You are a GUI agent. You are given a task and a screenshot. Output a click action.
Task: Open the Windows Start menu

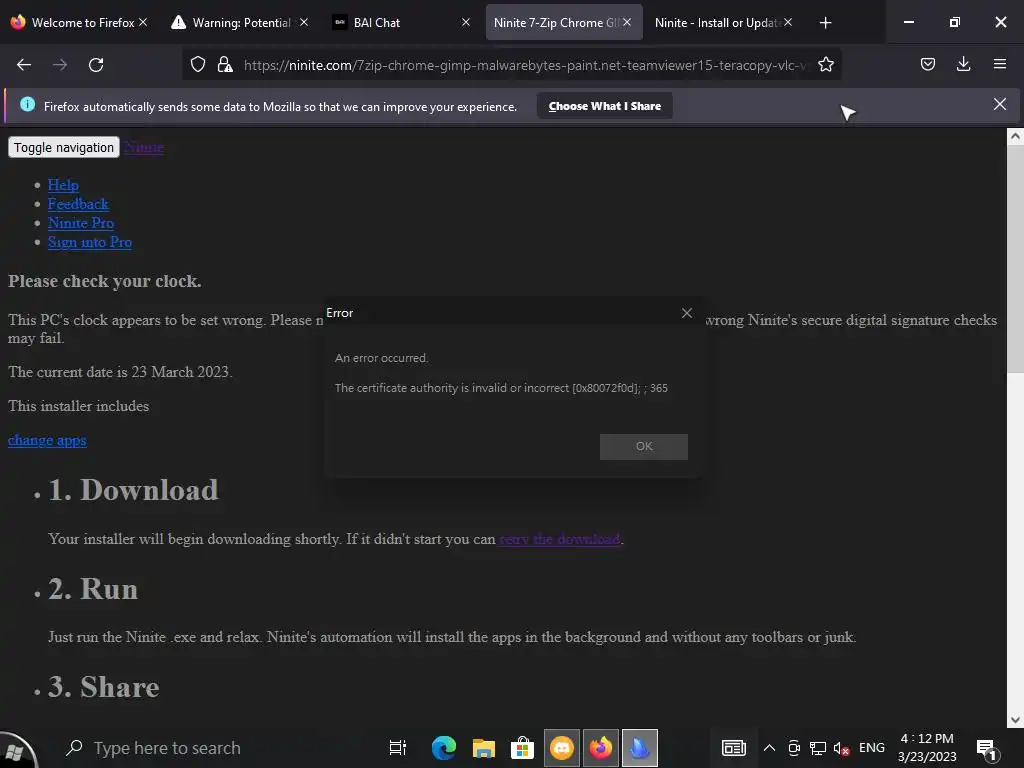pyautogui.click(x=16, y=749)
